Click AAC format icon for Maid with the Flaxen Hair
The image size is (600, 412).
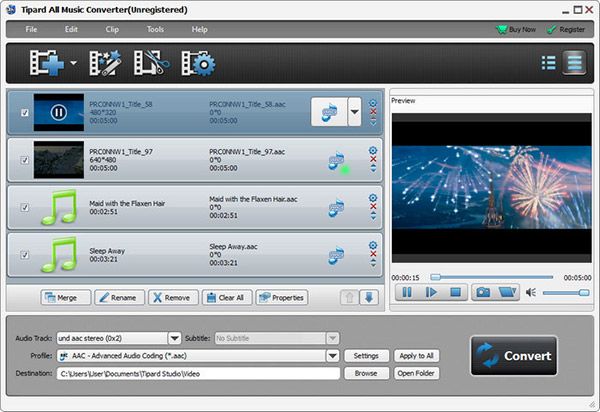(x=336, y=208)
